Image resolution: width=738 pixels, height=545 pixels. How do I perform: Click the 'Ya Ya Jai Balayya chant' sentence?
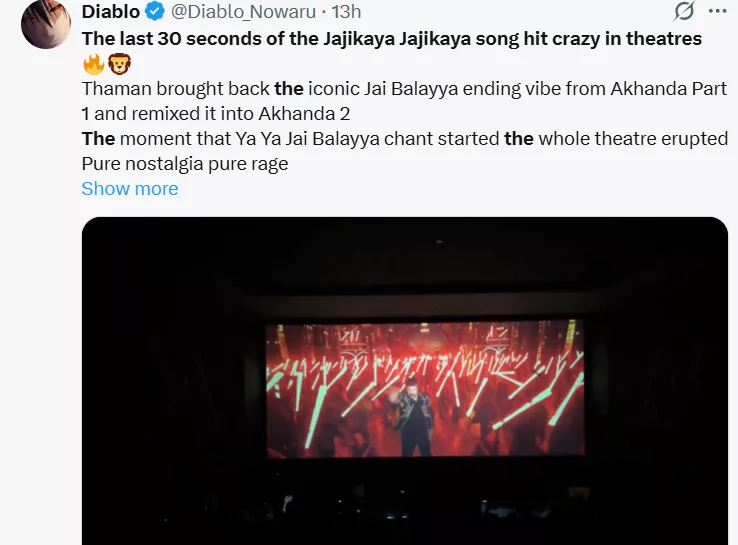405,139
